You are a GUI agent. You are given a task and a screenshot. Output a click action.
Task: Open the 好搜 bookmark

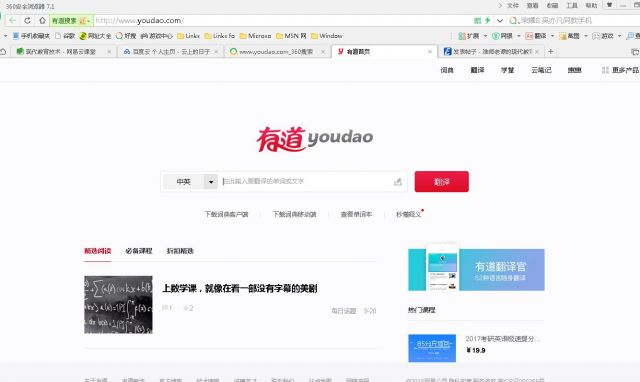point(126,36)
